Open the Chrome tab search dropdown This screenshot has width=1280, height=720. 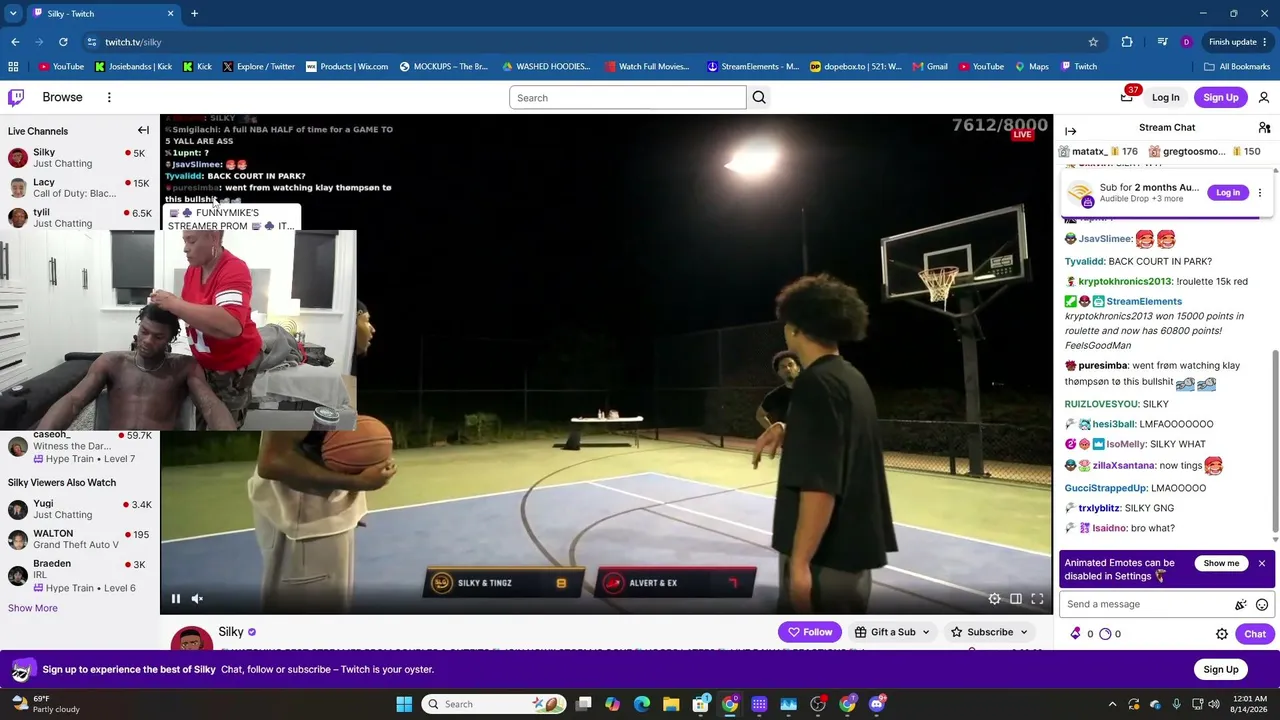pyautogui.click(x=13, y=14)
